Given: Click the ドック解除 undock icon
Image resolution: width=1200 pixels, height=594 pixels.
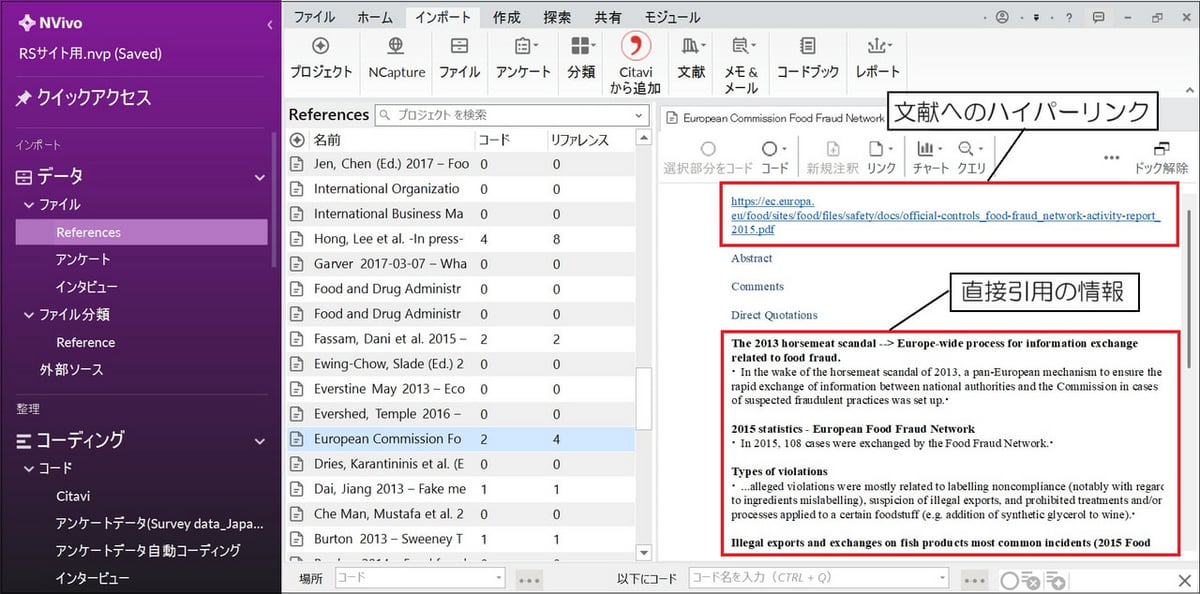Looking at the screenshot, I should pyautogui.click(x=1160, y=150).
